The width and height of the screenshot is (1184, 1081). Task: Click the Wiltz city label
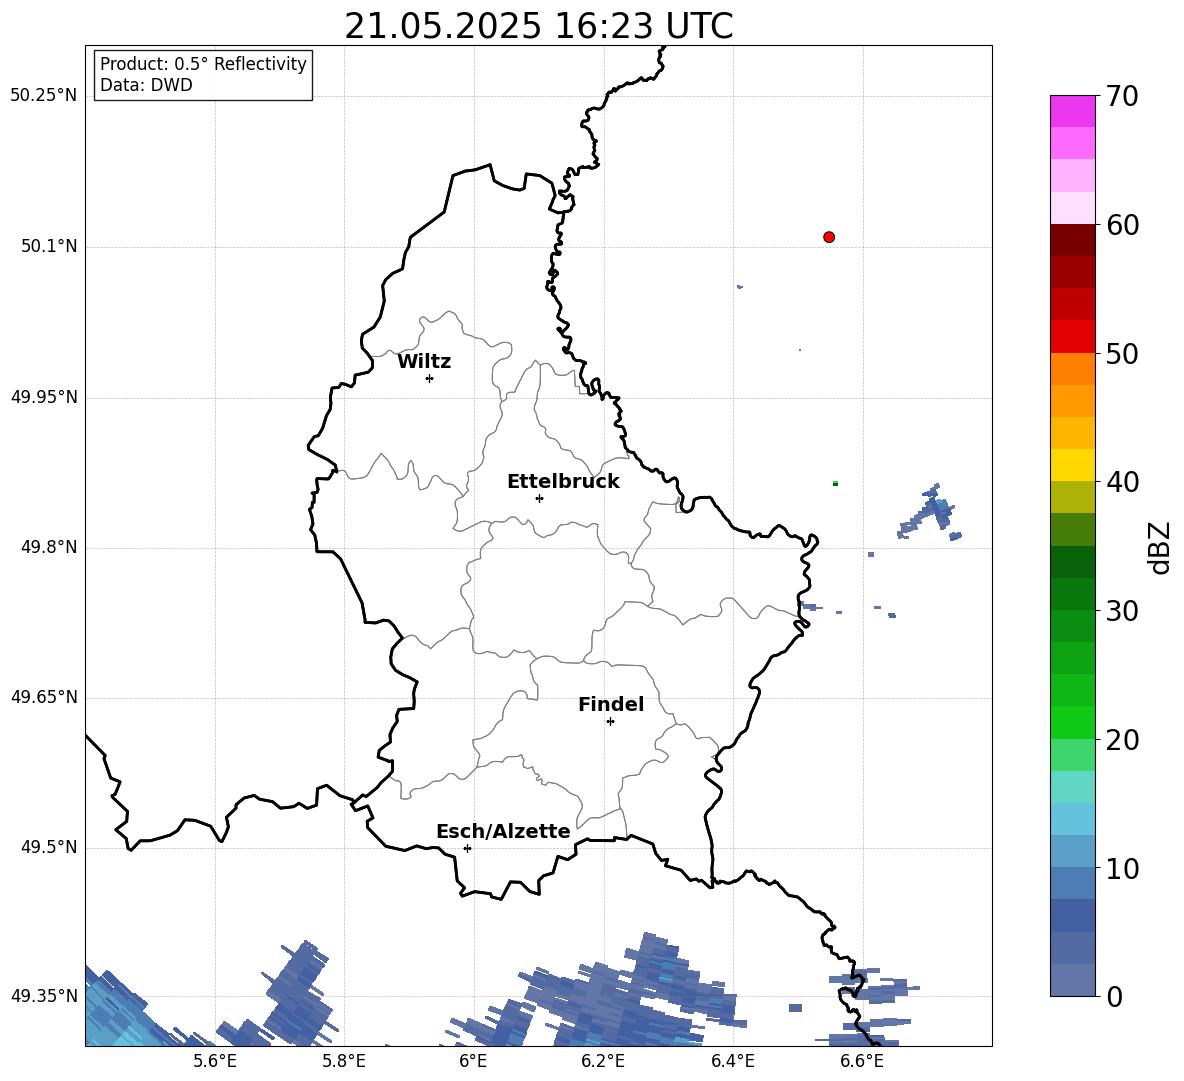pos(424,362)
